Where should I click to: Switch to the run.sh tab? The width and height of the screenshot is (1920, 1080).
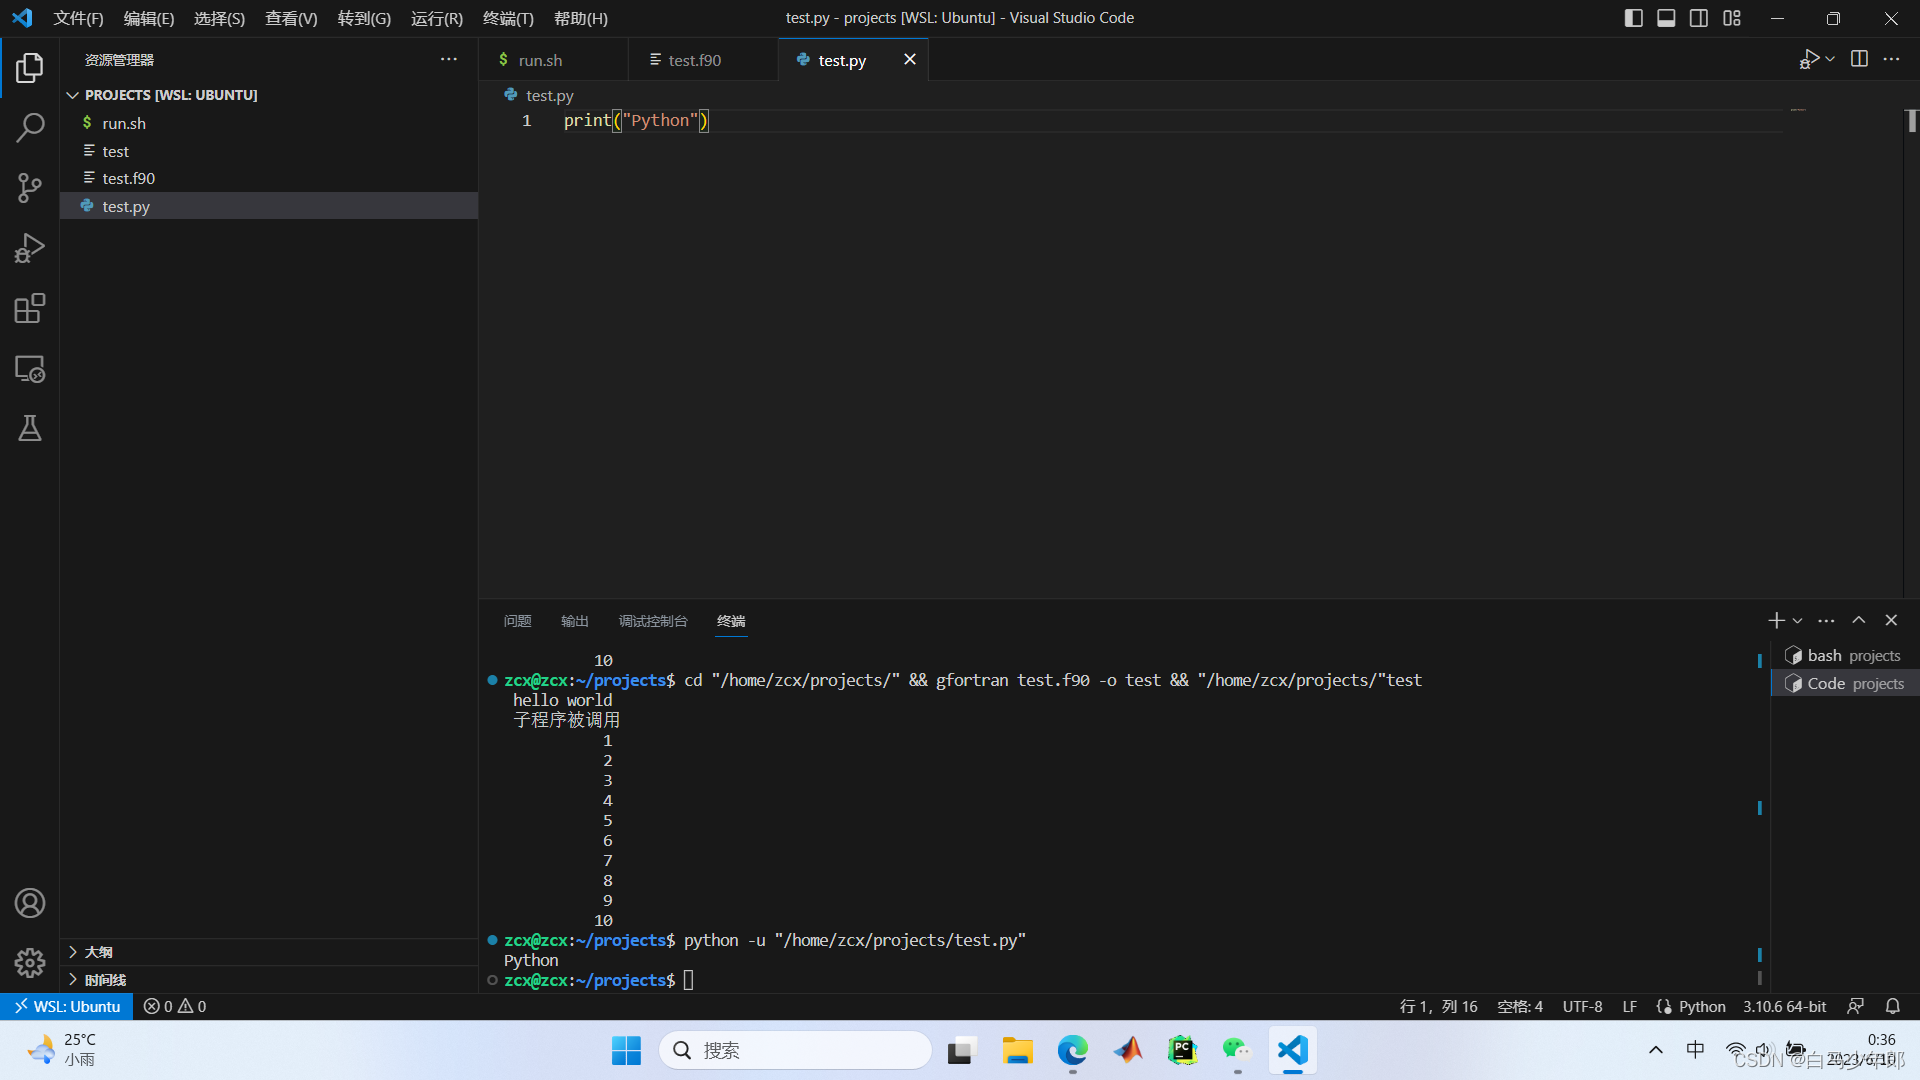click(x=553, y=60)
